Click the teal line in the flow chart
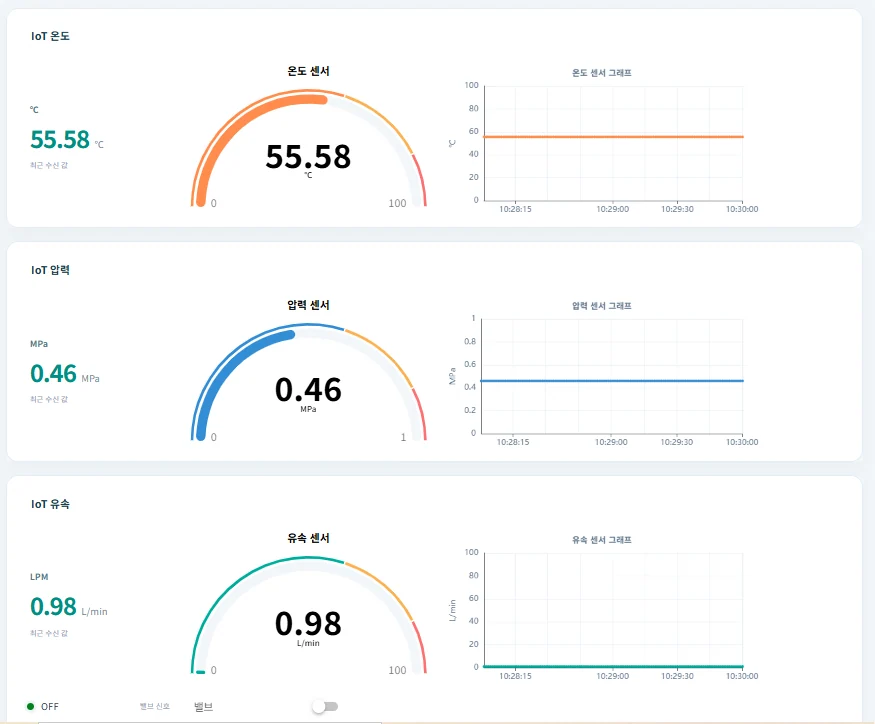This screenshot has height=724, width=875. click(x=613, y=667)
